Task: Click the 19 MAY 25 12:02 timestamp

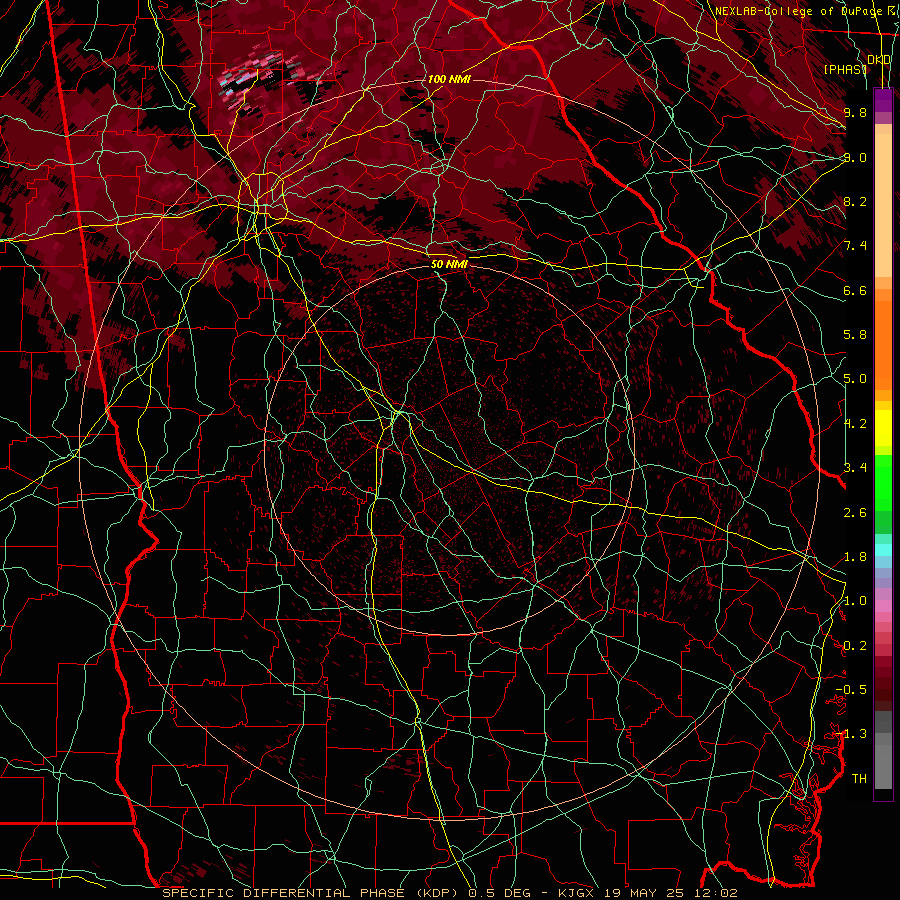Action: click(671, 893)
